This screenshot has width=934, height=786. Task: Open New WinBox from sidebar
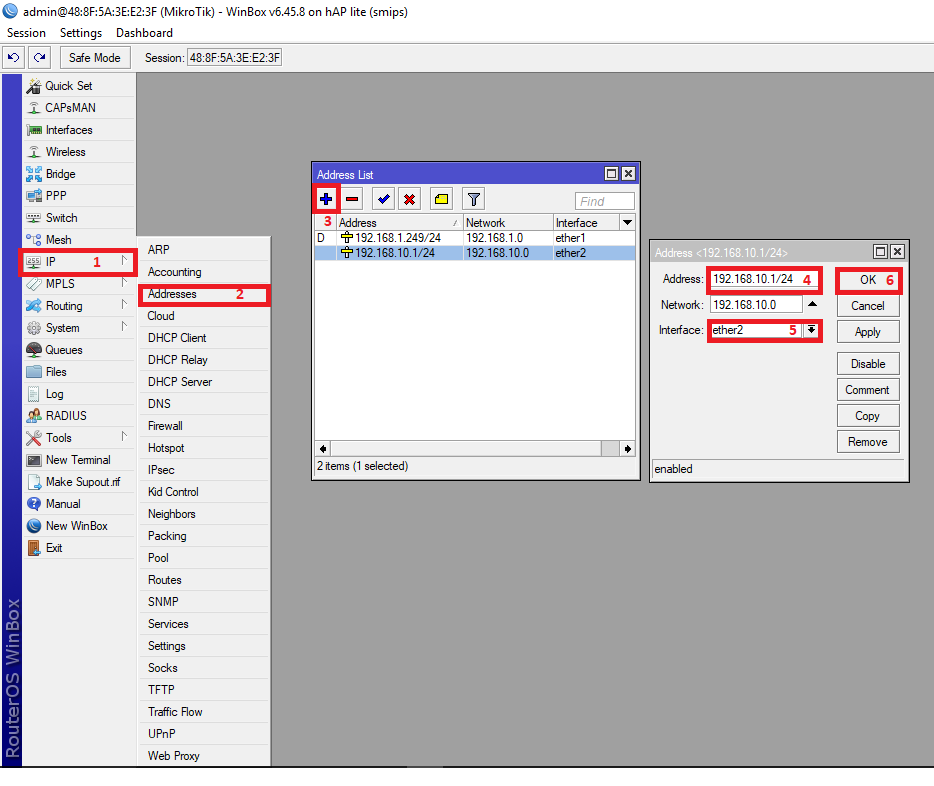point(79,526)
